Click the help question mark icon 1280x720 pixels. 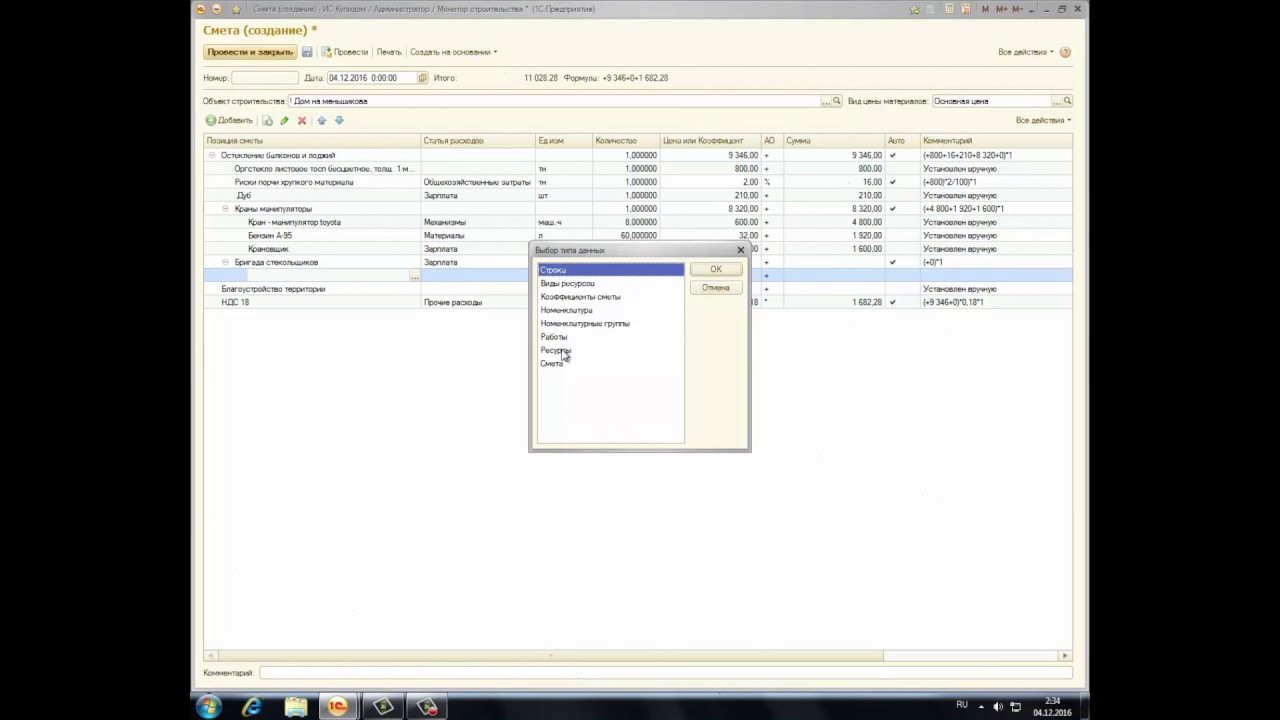point(1065,52)
